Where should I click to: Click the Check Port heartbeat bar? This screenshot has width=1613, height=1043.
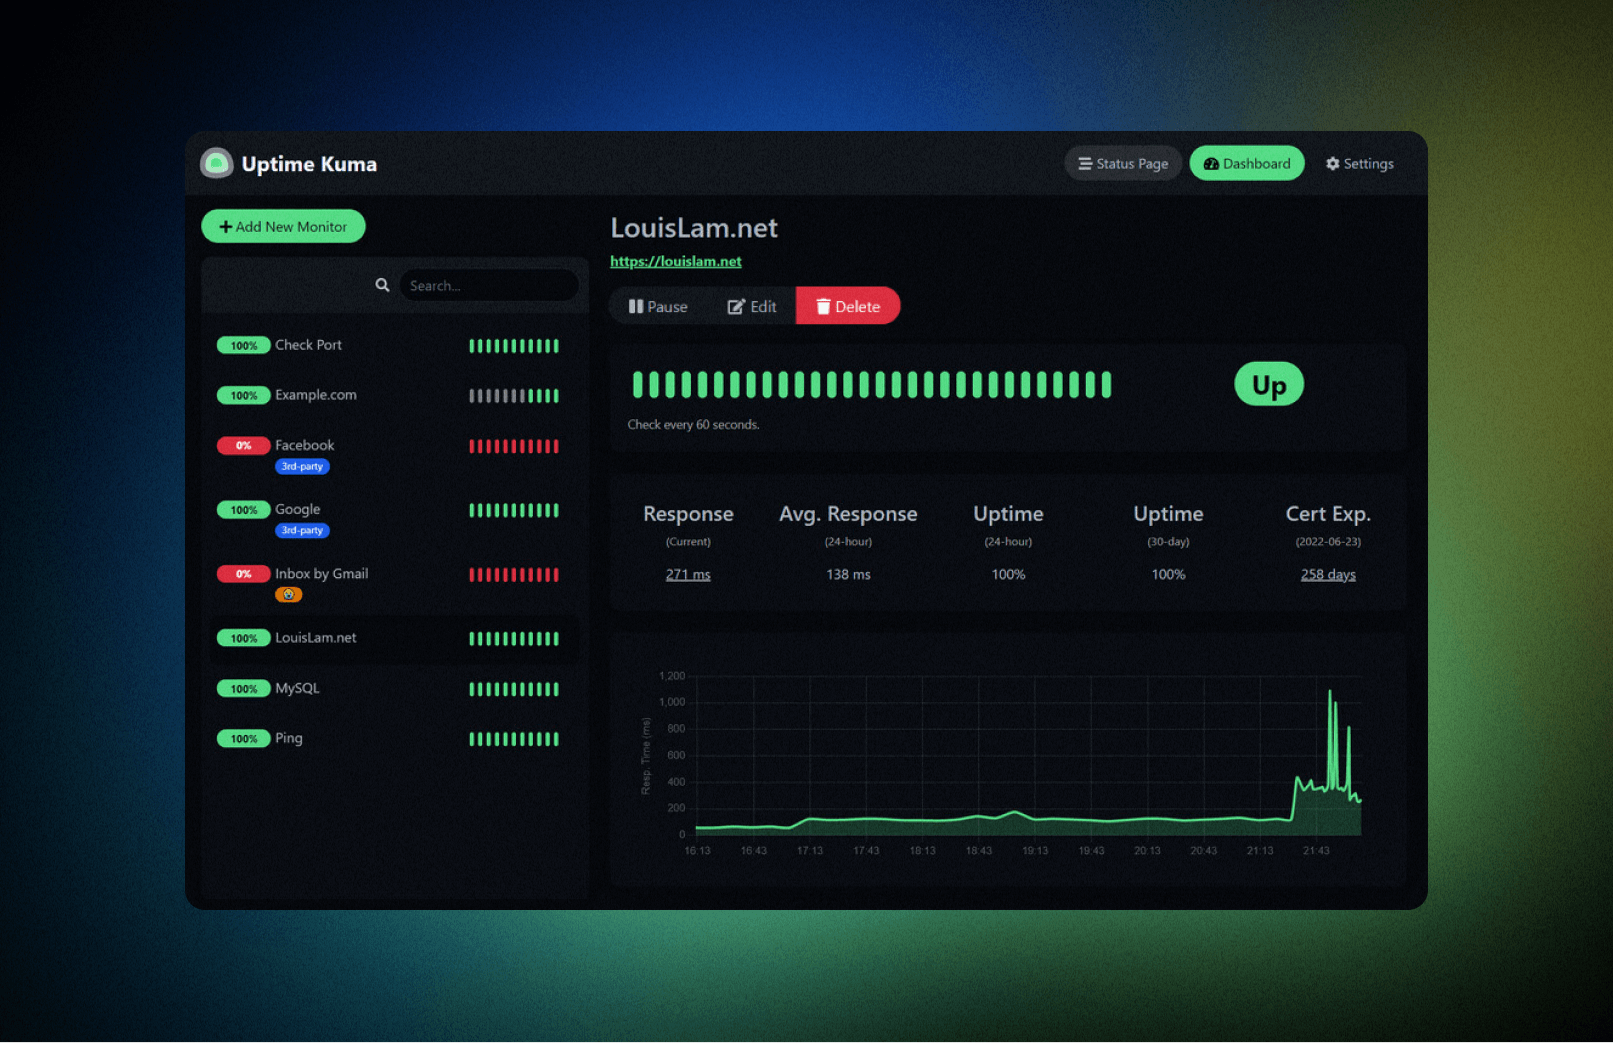[x=514, y=346]
